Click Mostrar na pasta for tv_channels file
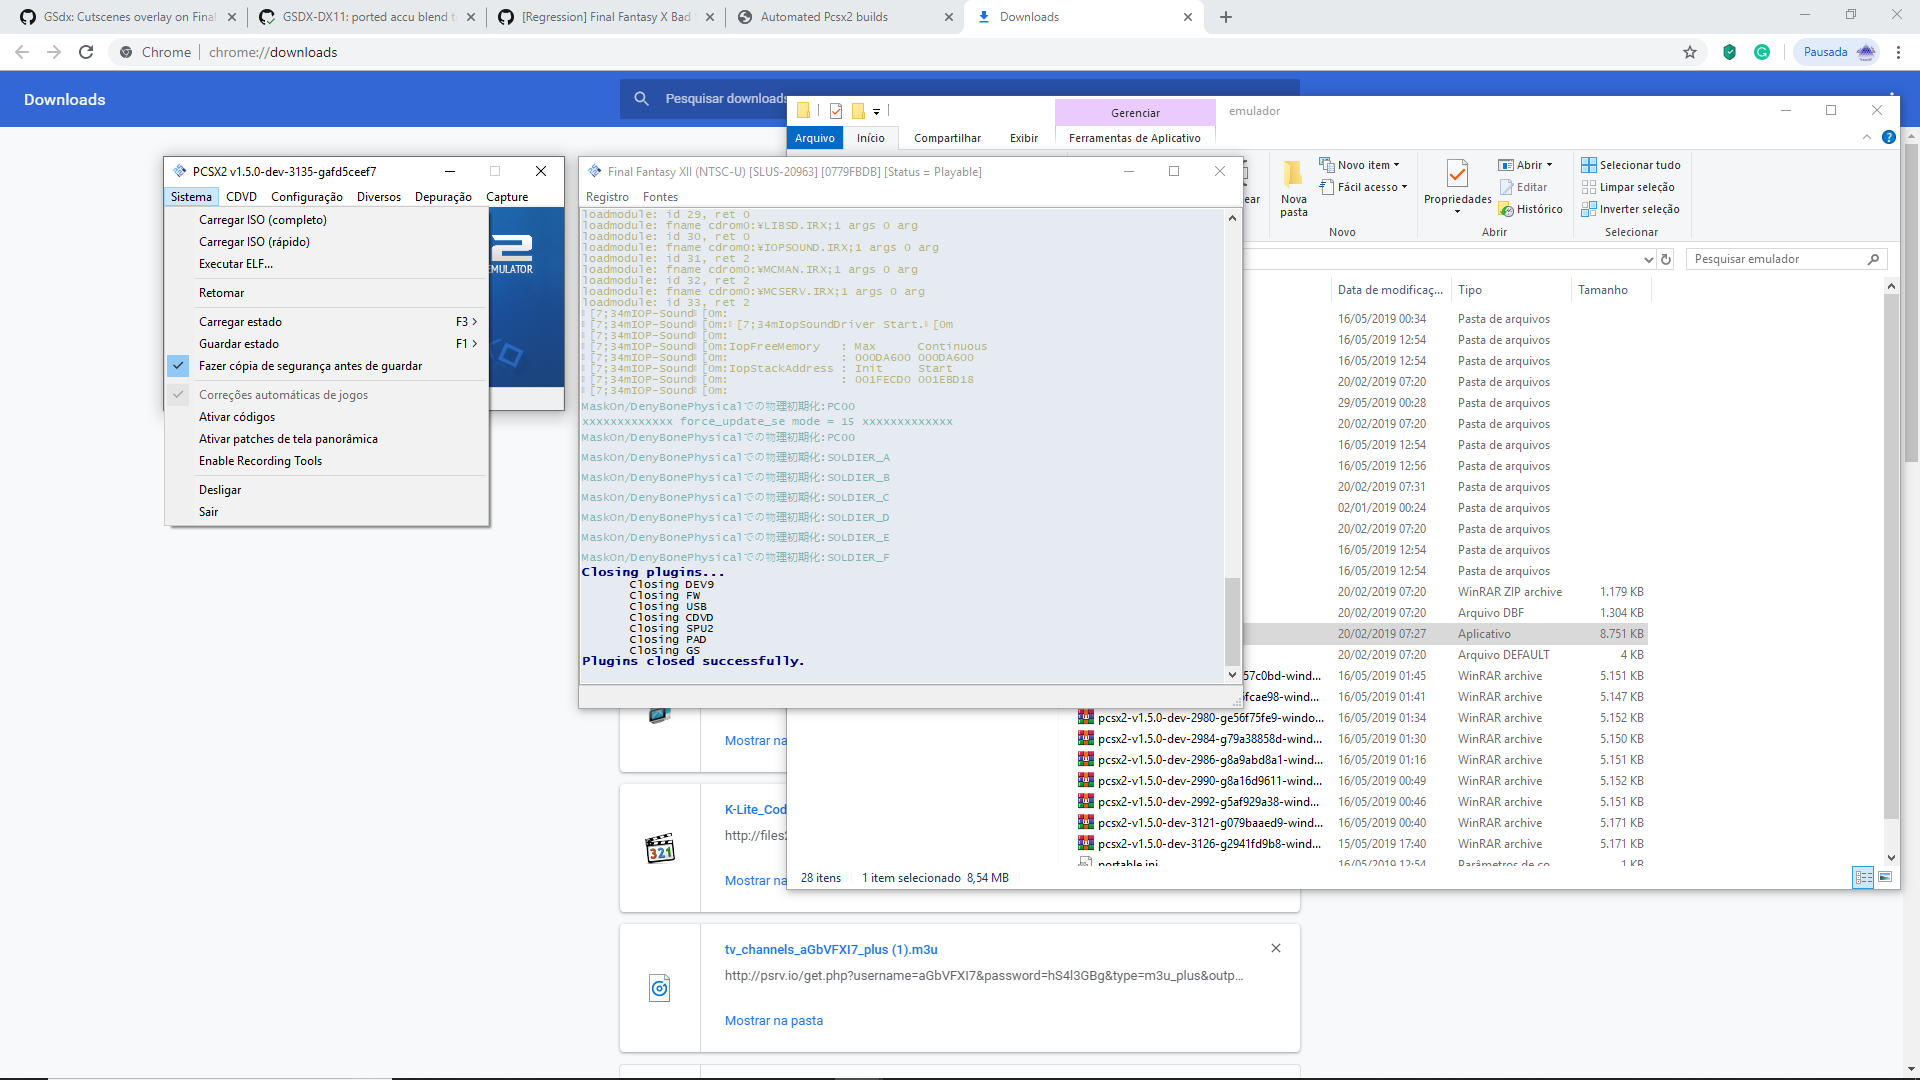Viewport: 1920px width, 1080px height. click(773, 1020)
